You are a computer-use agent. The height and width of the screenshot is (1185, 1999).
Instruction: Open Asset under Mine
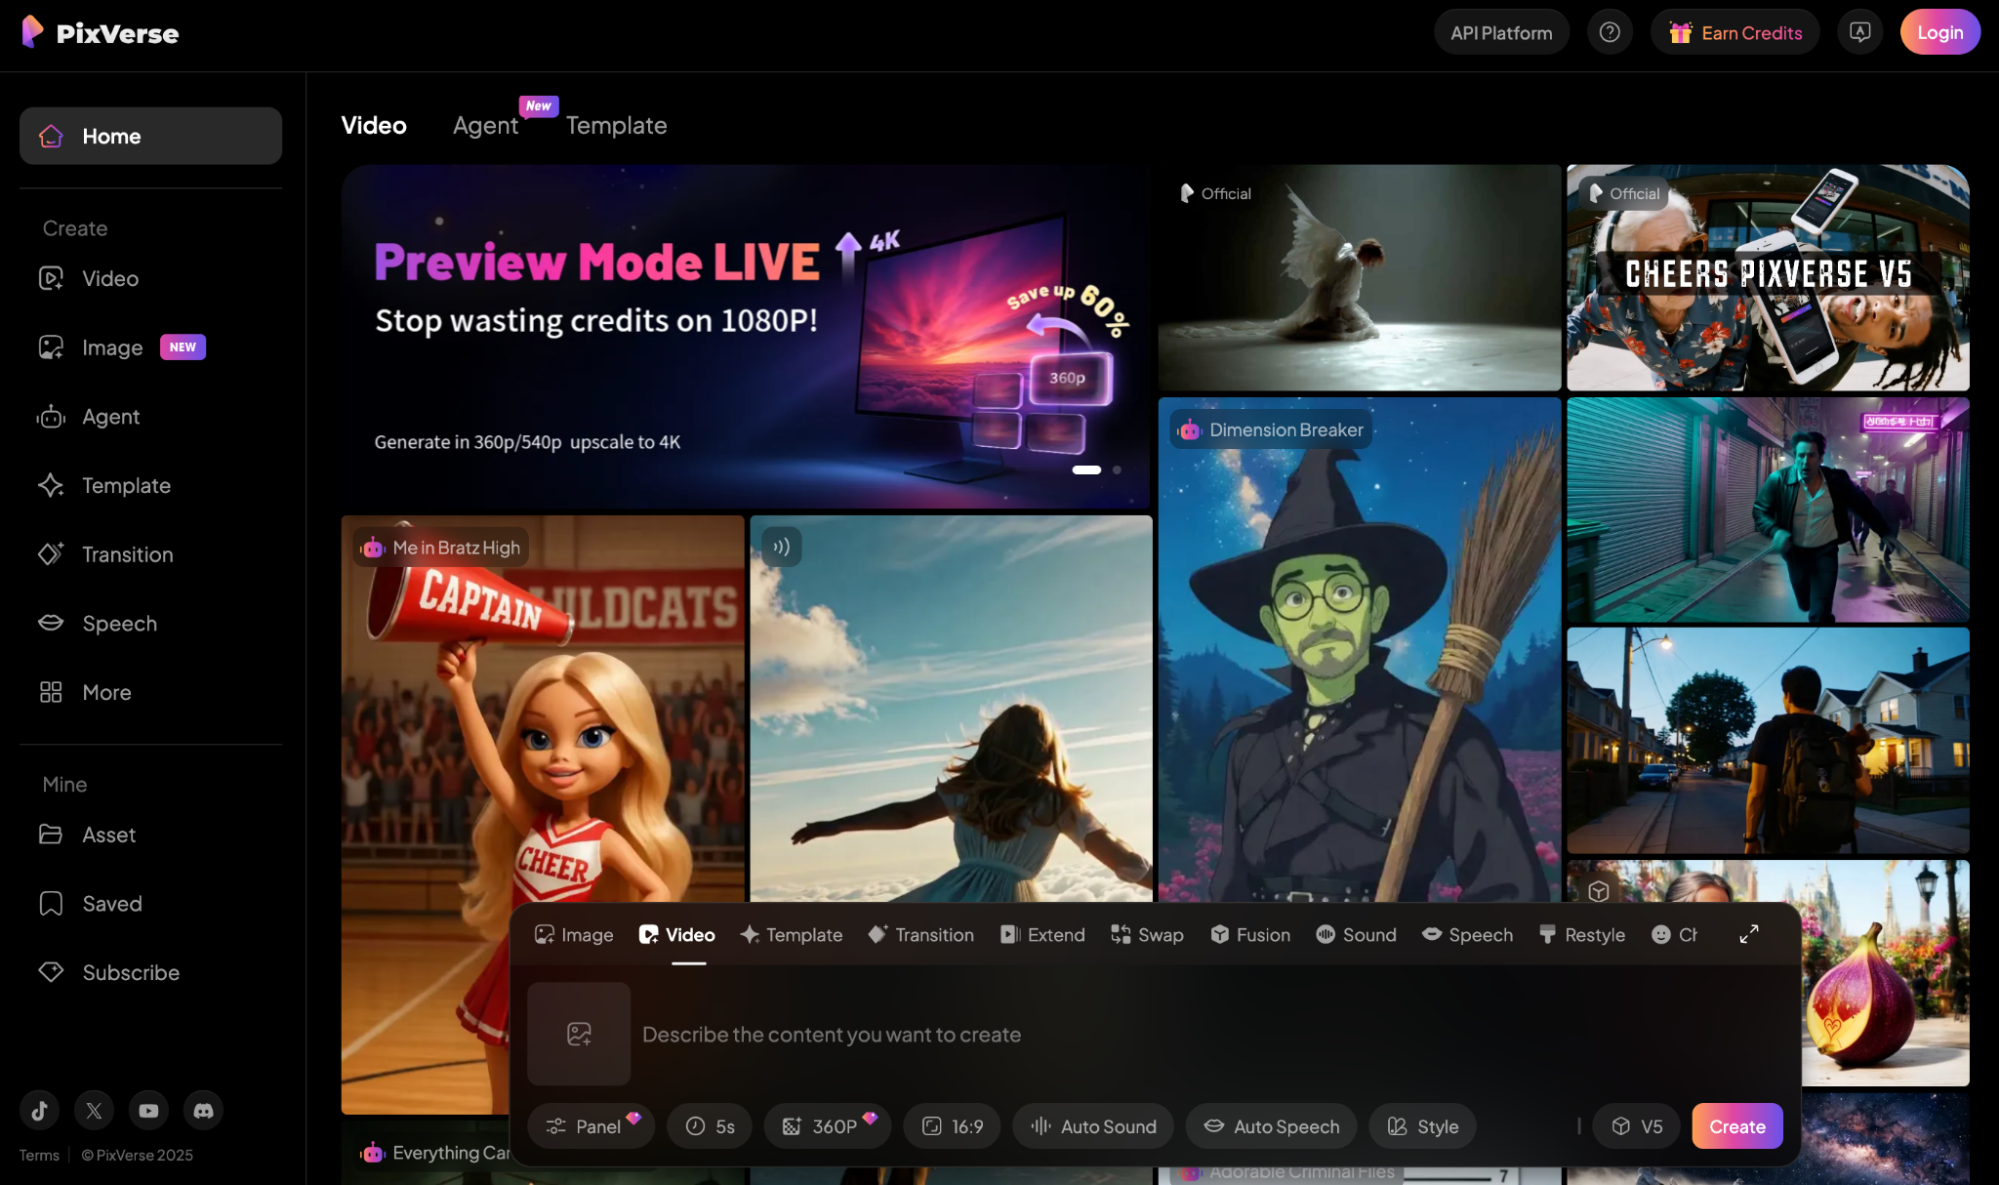[x=151, y=834]
